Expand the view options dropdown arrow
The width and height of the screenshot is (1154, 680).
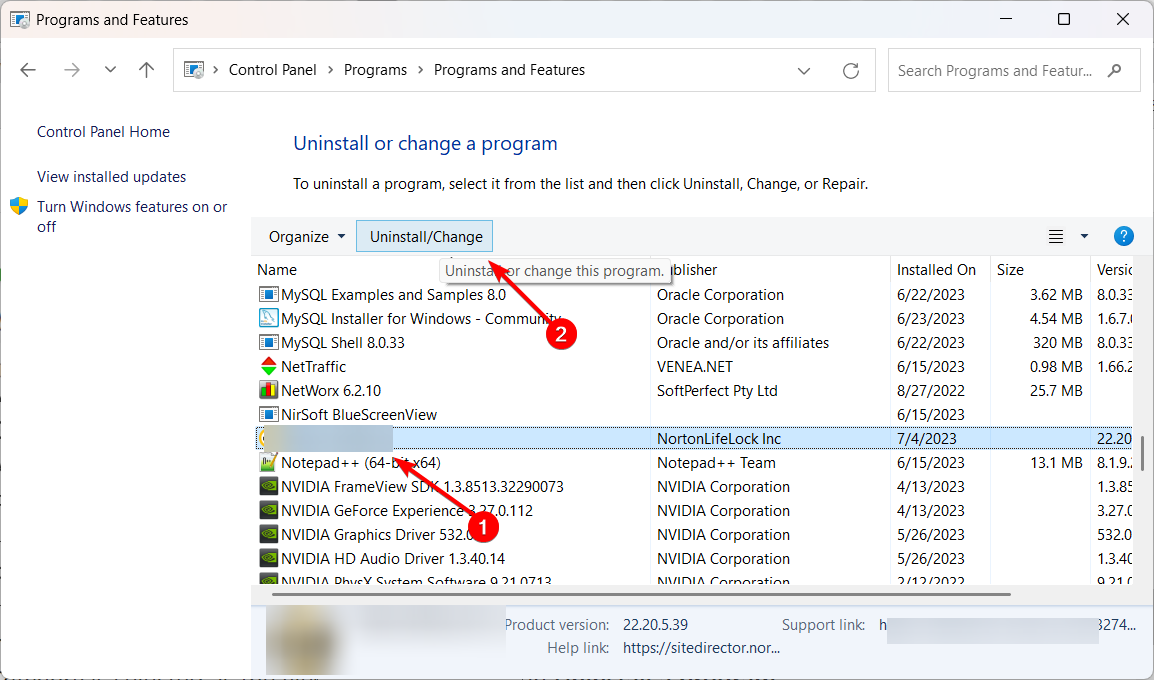click(x=1084, y=236)
